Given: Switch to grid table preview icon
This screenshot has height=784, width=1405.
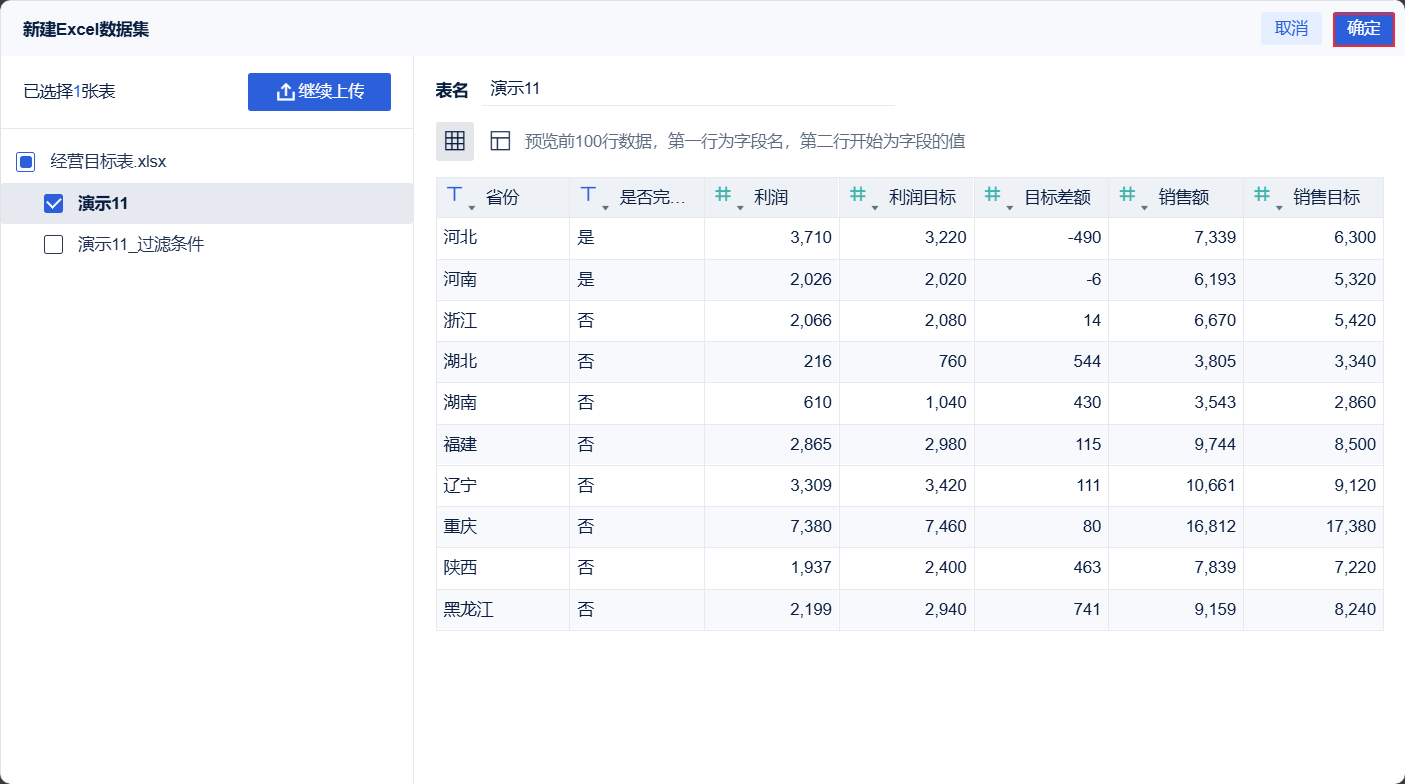Looking at the screenshot, I should 455,141.
